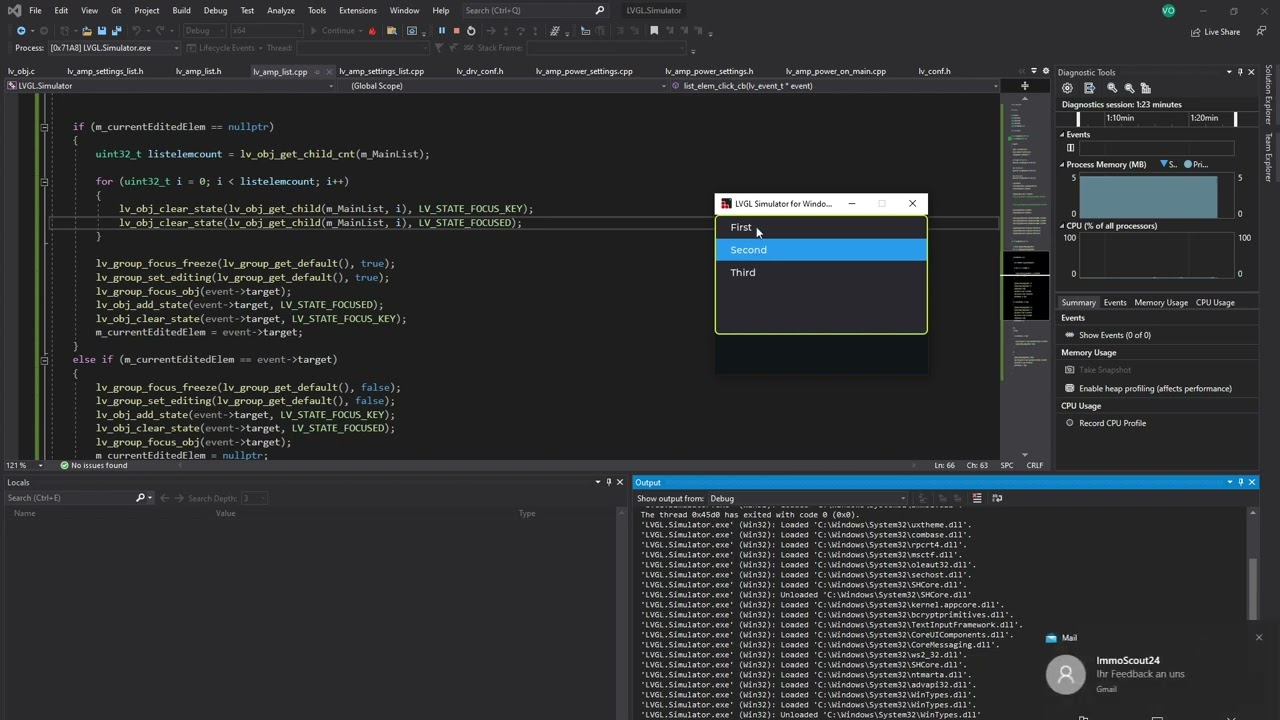The width and height of the screenshot is (1280, 720).
Task: Open the Process selector dropdown
Action: (177, 48)
